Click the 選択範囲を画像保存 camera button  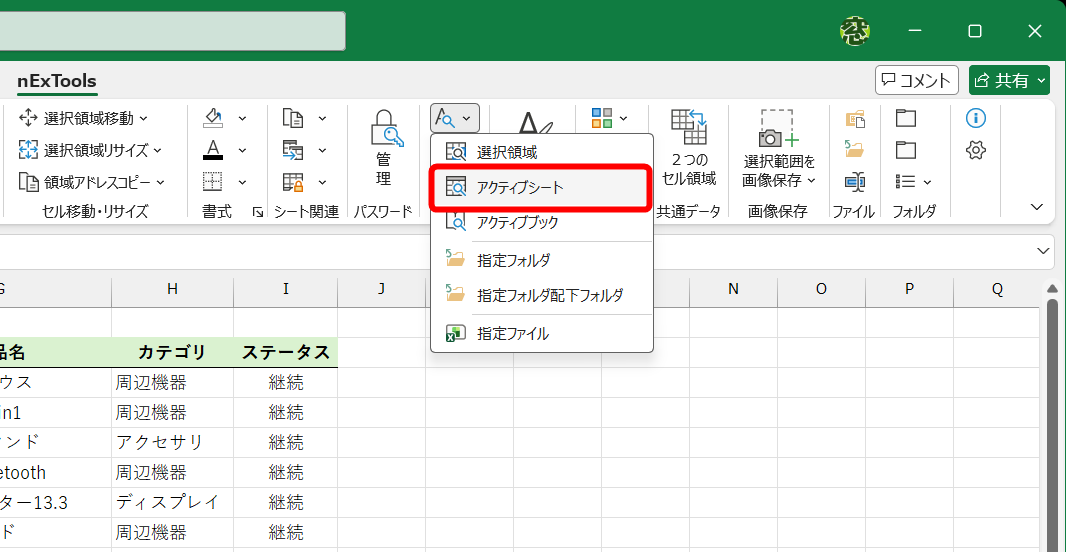[778, 148]
